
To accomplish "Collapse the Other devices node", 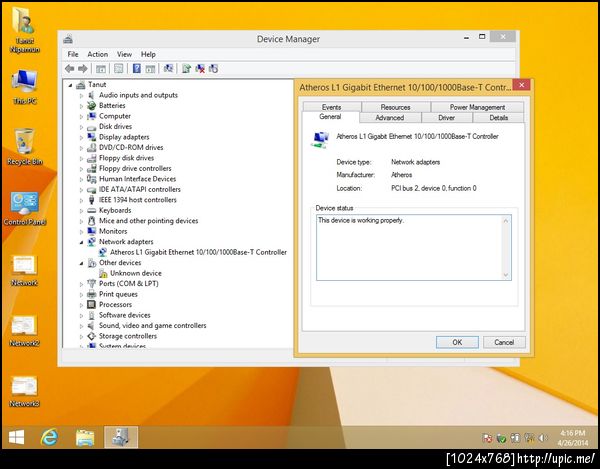I will tap(81, 263).
